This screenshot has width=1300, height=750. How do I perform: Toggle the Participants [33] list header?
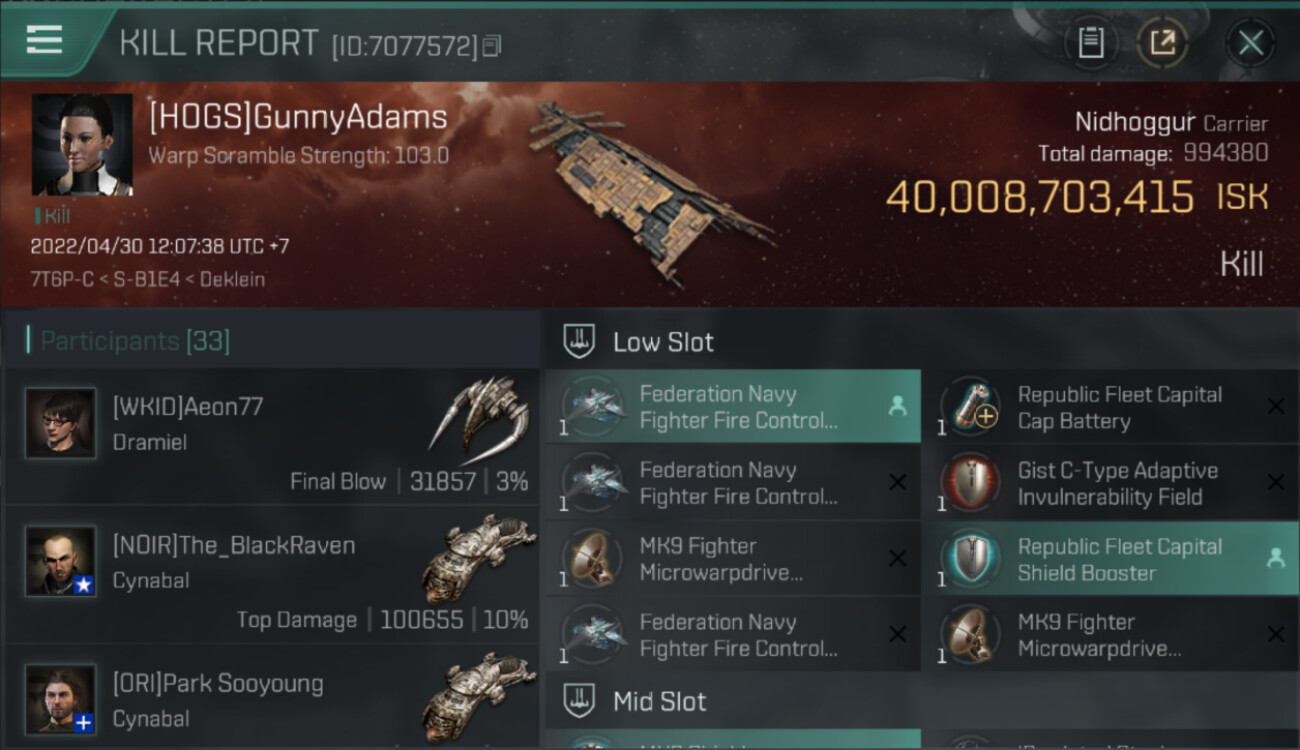pyautogui.click(x=135, y=341)
